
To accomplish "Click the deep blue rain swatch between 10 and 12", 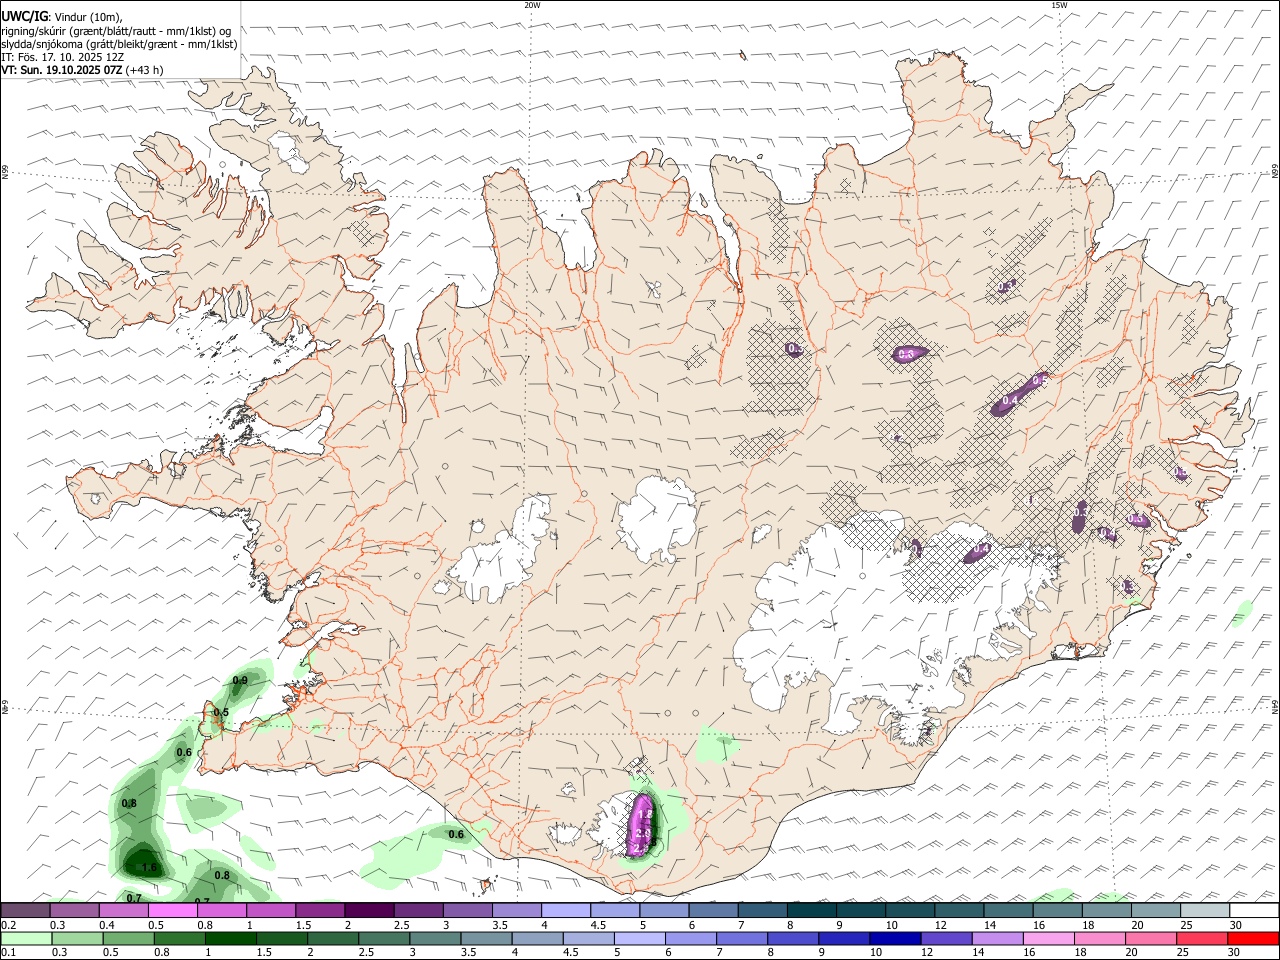I will 894,938.
